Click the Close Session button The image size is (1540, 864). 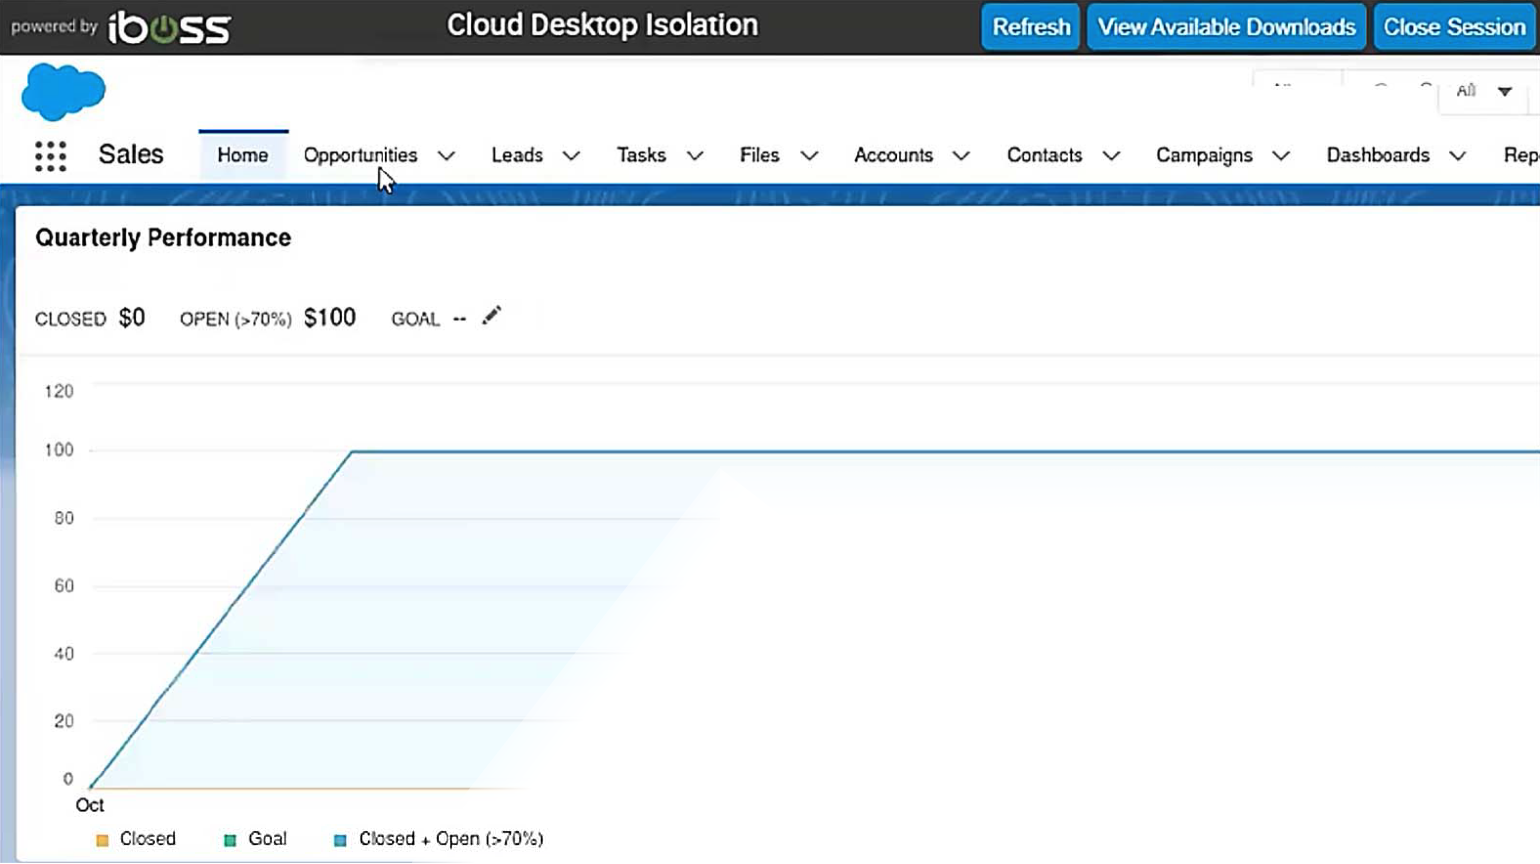[1455, 27]
